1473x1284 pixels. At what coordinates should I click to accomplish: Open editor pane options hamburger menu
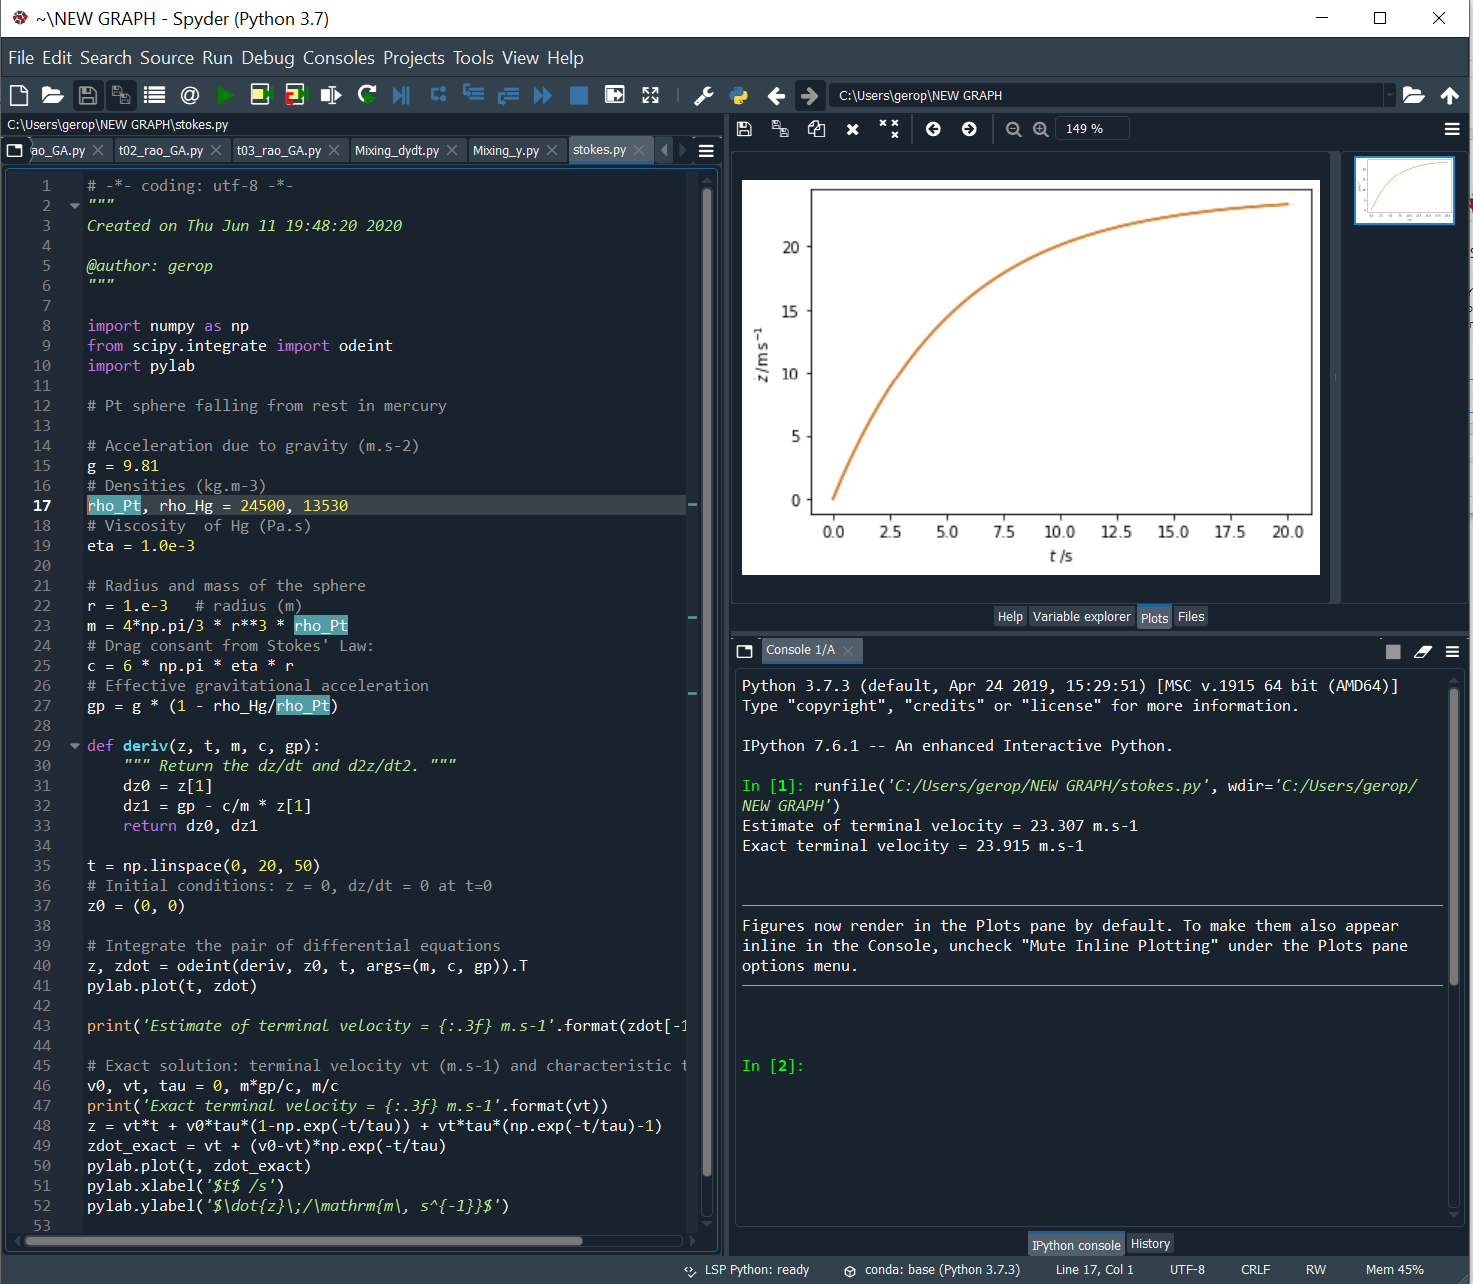pyautogui.click(x=706, y=151)
